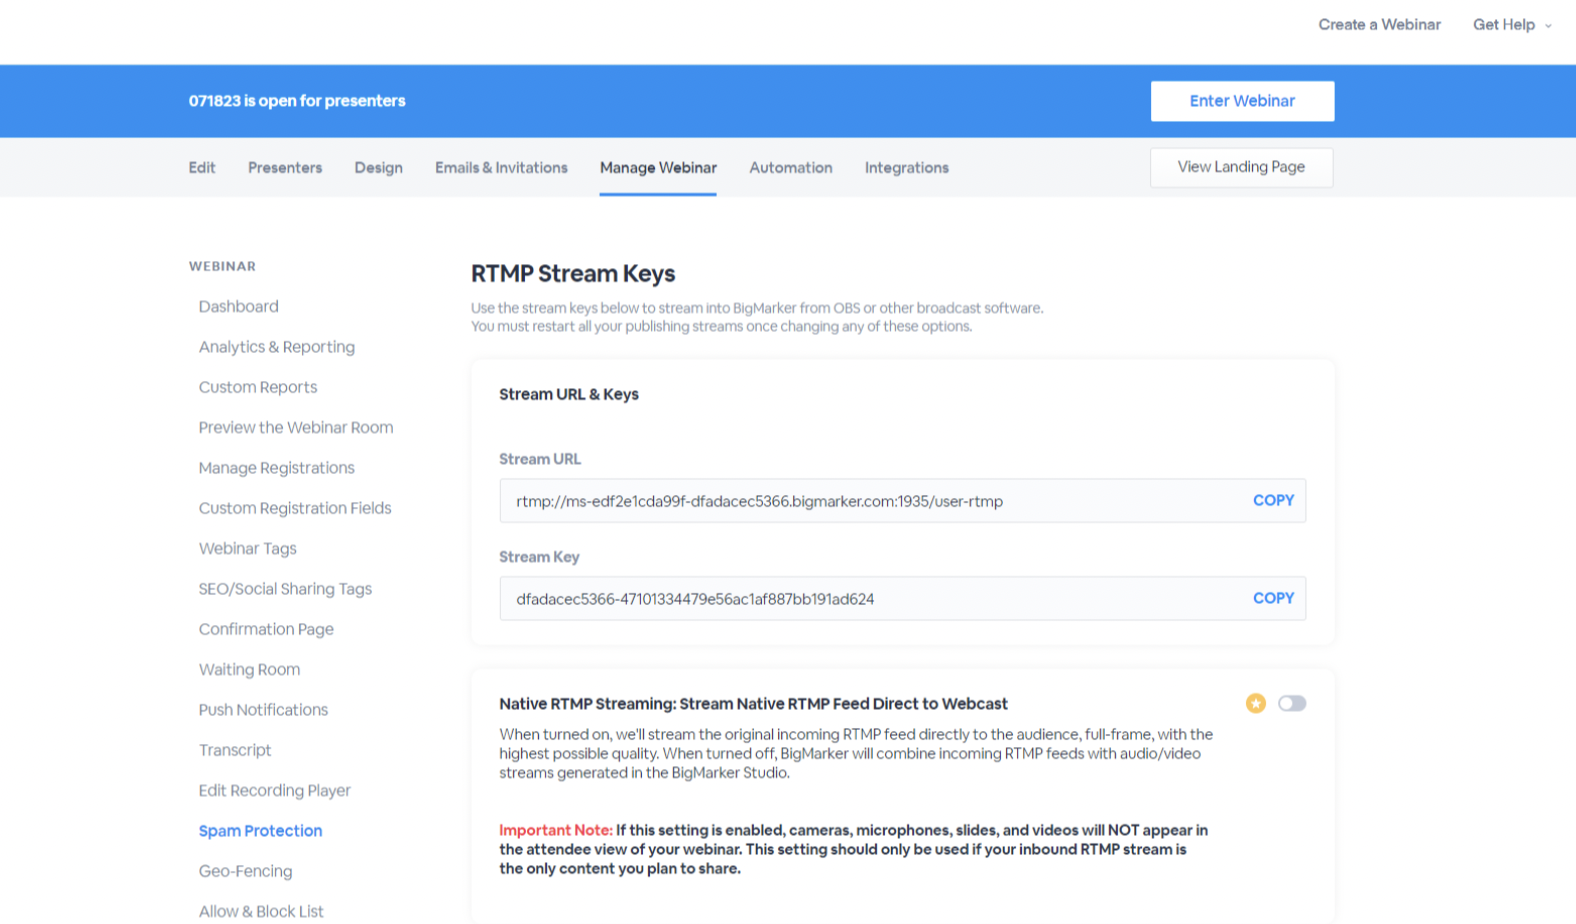The width and height of the screenshot is (1576, 924).
Task: Copy the Stream URL
Action: pos(1273,500)
